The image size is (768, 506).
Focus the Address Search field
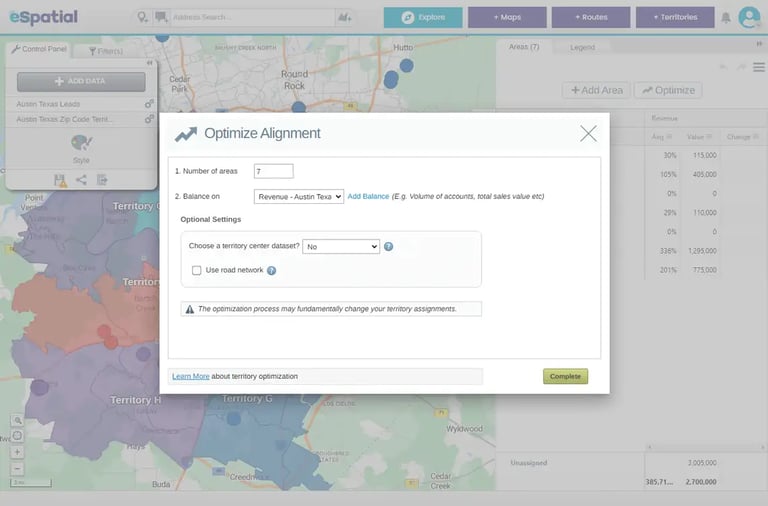(x=252, y=17)
